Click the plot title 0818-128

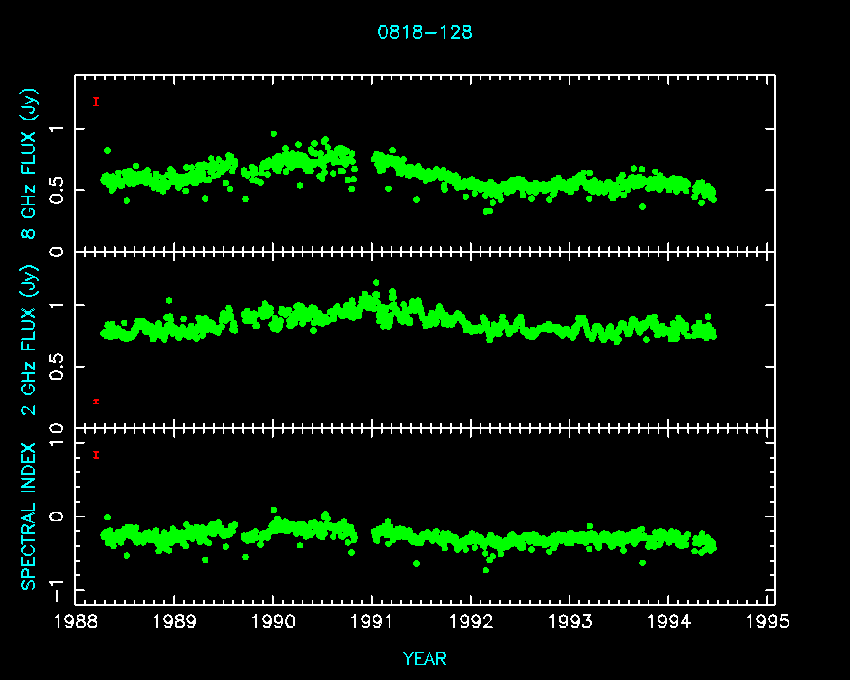point(424,32)
